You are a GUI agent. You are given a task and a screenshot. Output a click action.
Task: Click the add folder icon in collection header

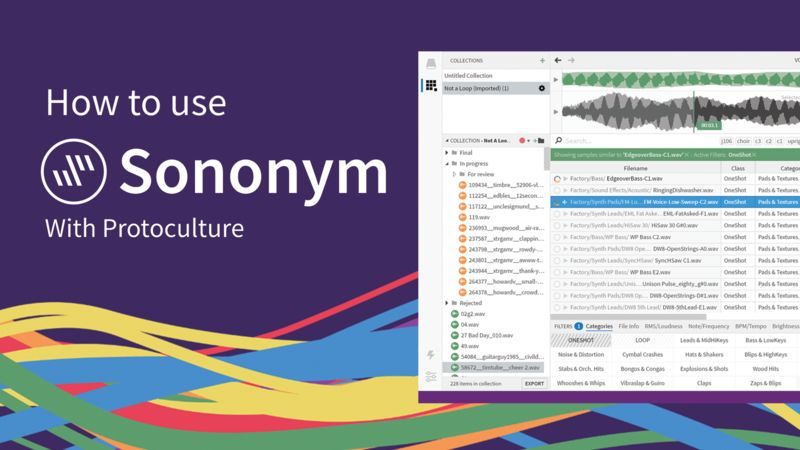coord(541,140)
